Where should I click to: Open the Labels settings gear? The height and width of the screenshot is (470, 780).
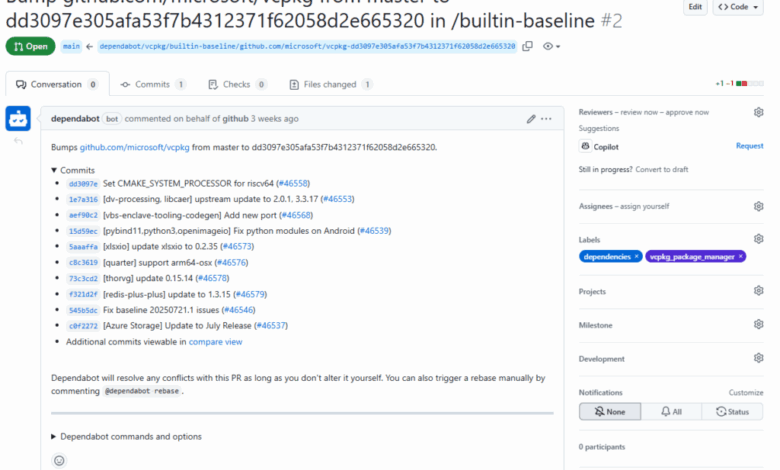[758, 239]
